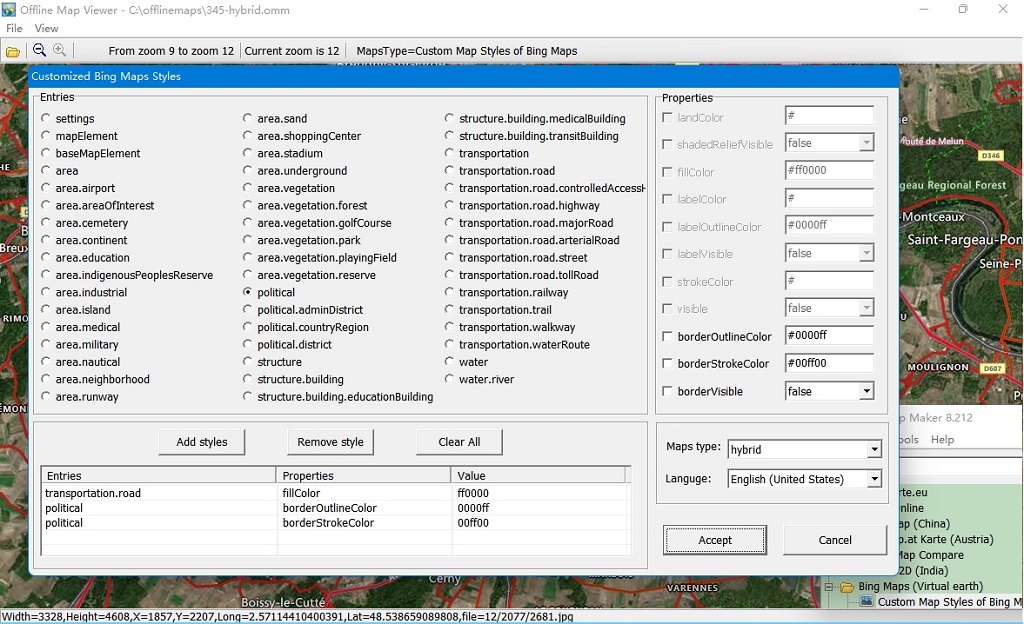Screen dimensions: 1024x624
Task: Click the Accept button
Action: (715, 540)
